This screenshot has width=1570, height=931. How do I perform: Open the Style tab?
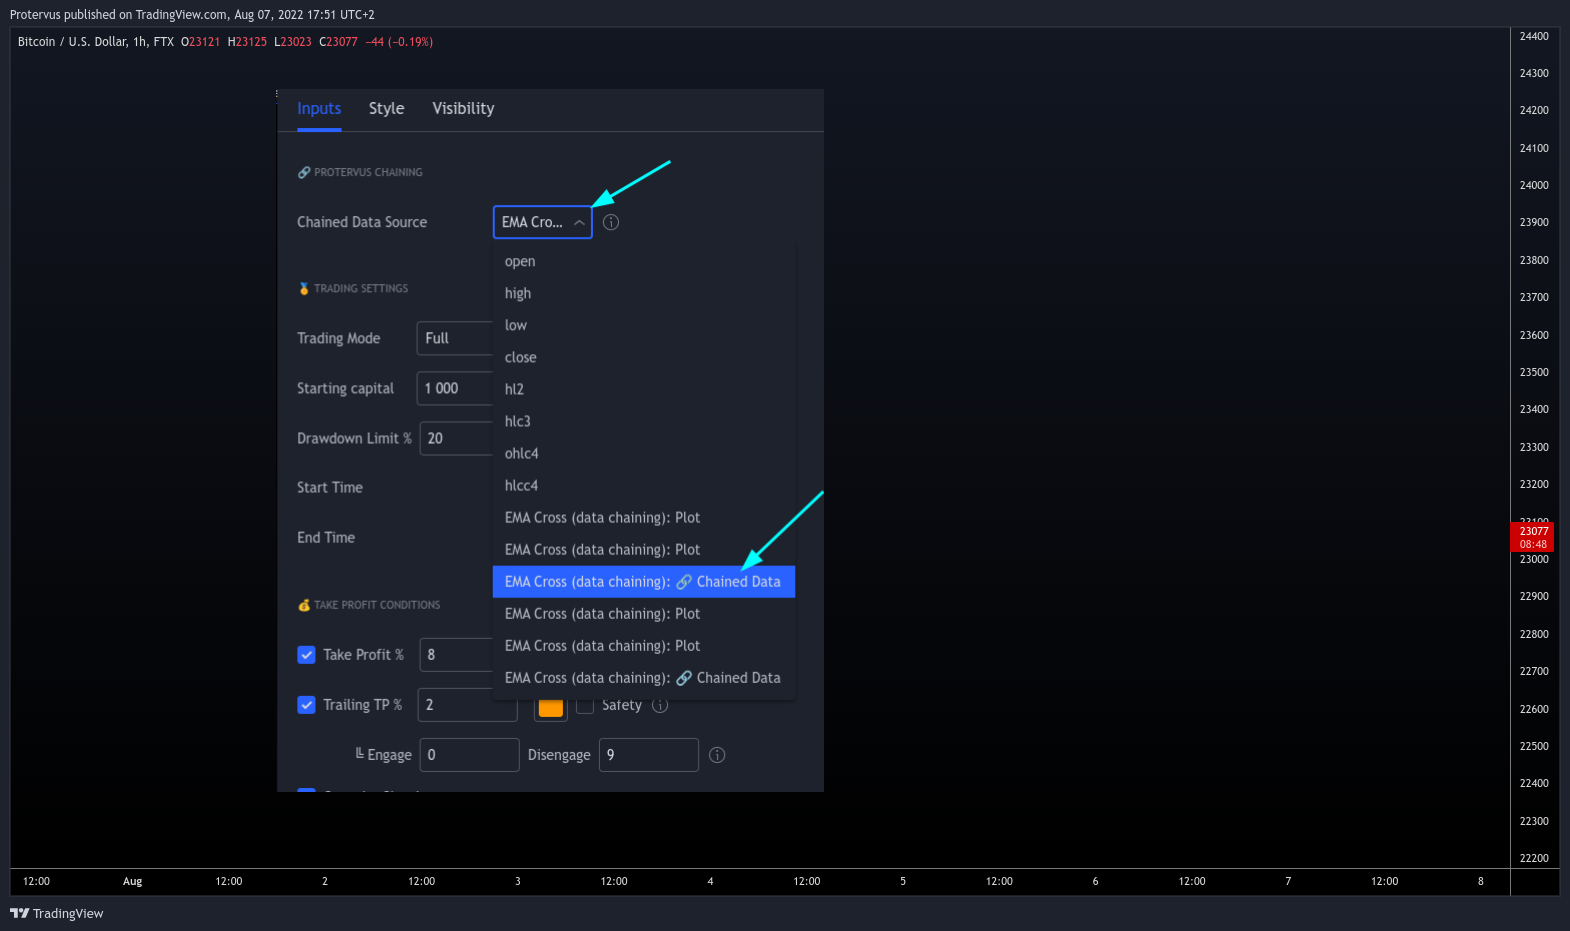pos(386,109)
